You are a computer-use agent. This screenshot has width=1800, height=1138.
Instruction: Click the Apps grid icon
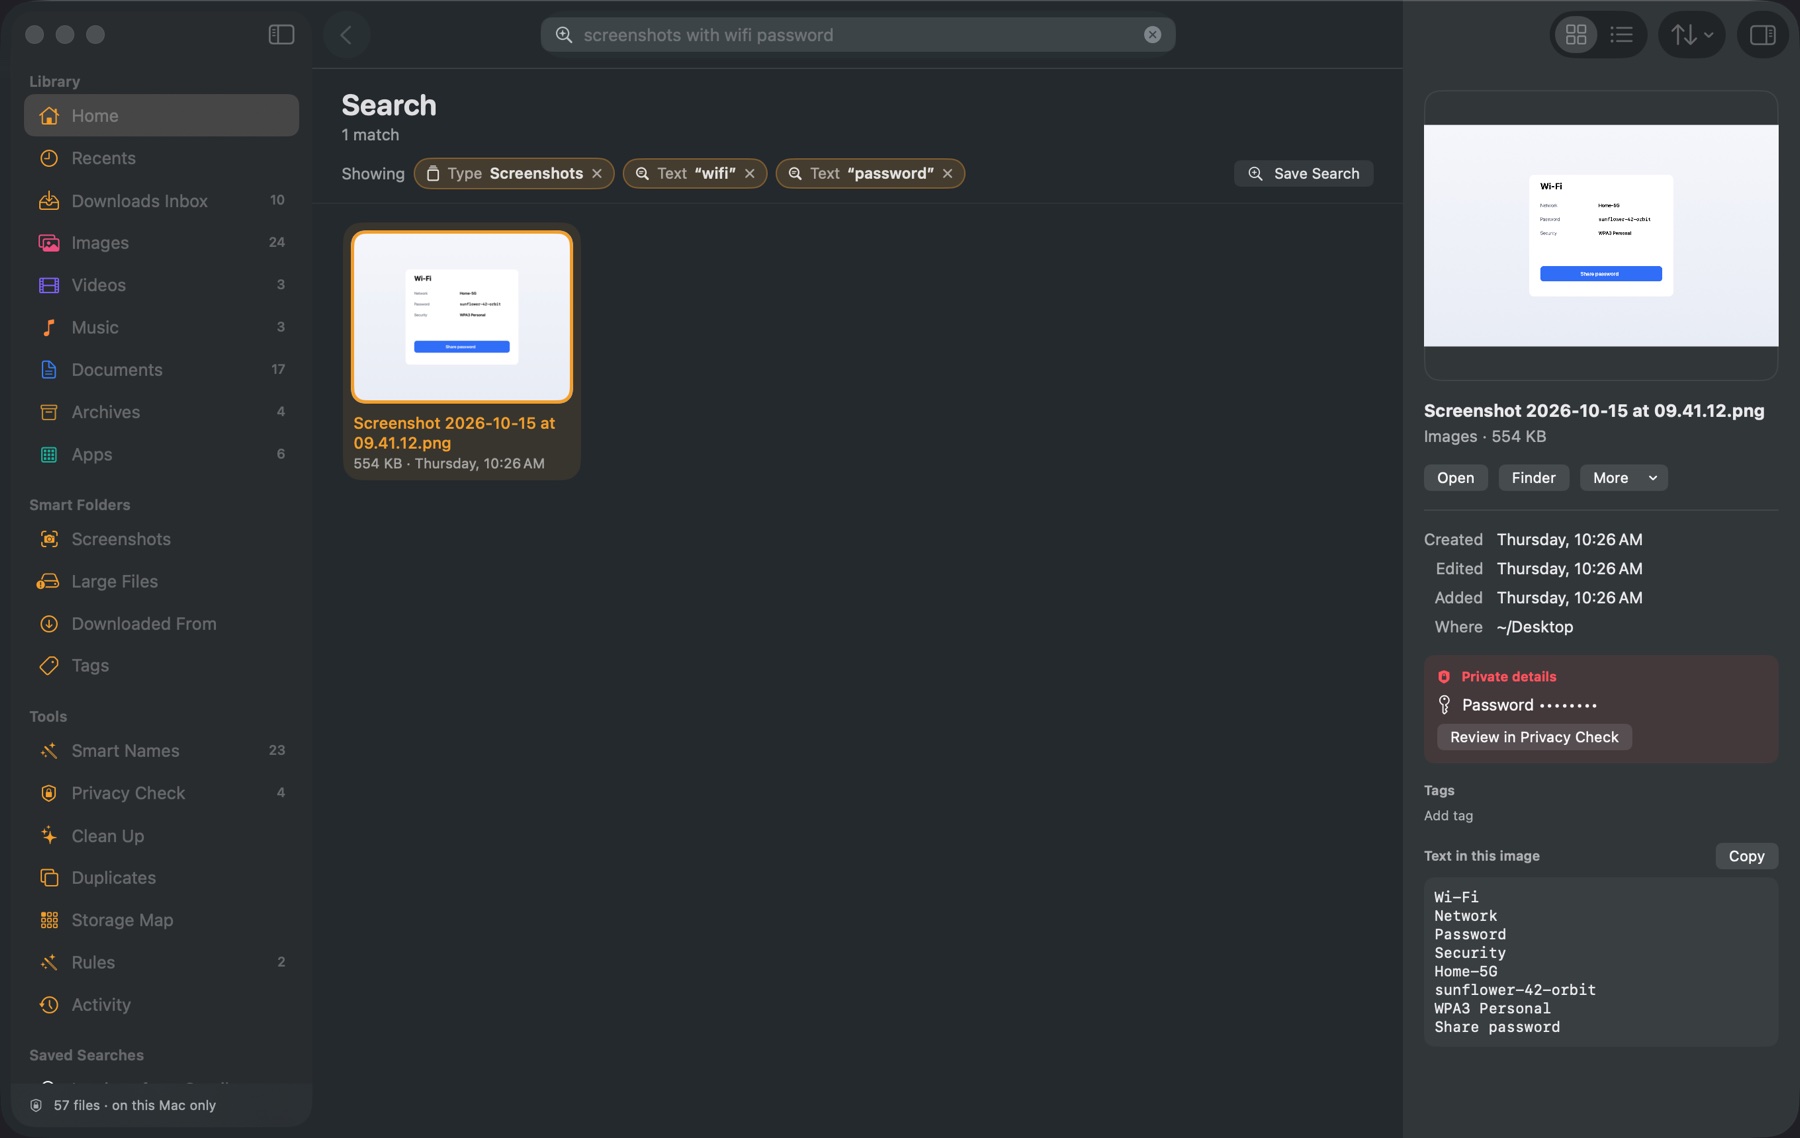point(49,455)
